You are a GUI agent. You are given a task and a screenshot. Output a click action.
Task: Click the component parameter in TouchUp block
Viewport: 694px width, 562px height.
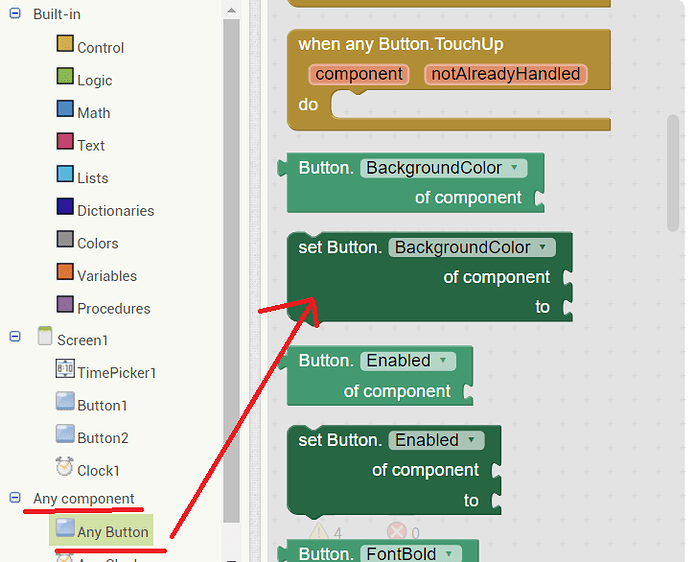coord(359,74)
